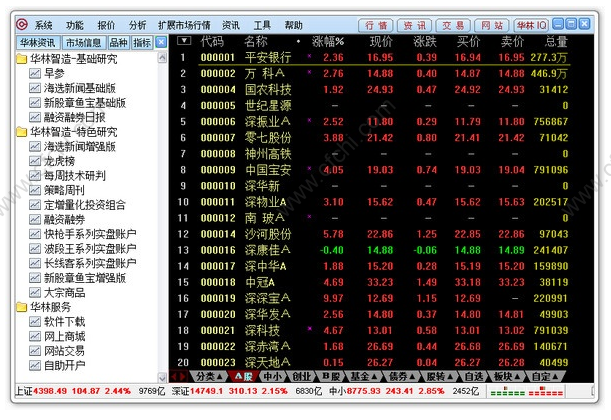Open the 早参 chart icon
The width and height of the screenshot is (611, 420).
click(35, 73)
